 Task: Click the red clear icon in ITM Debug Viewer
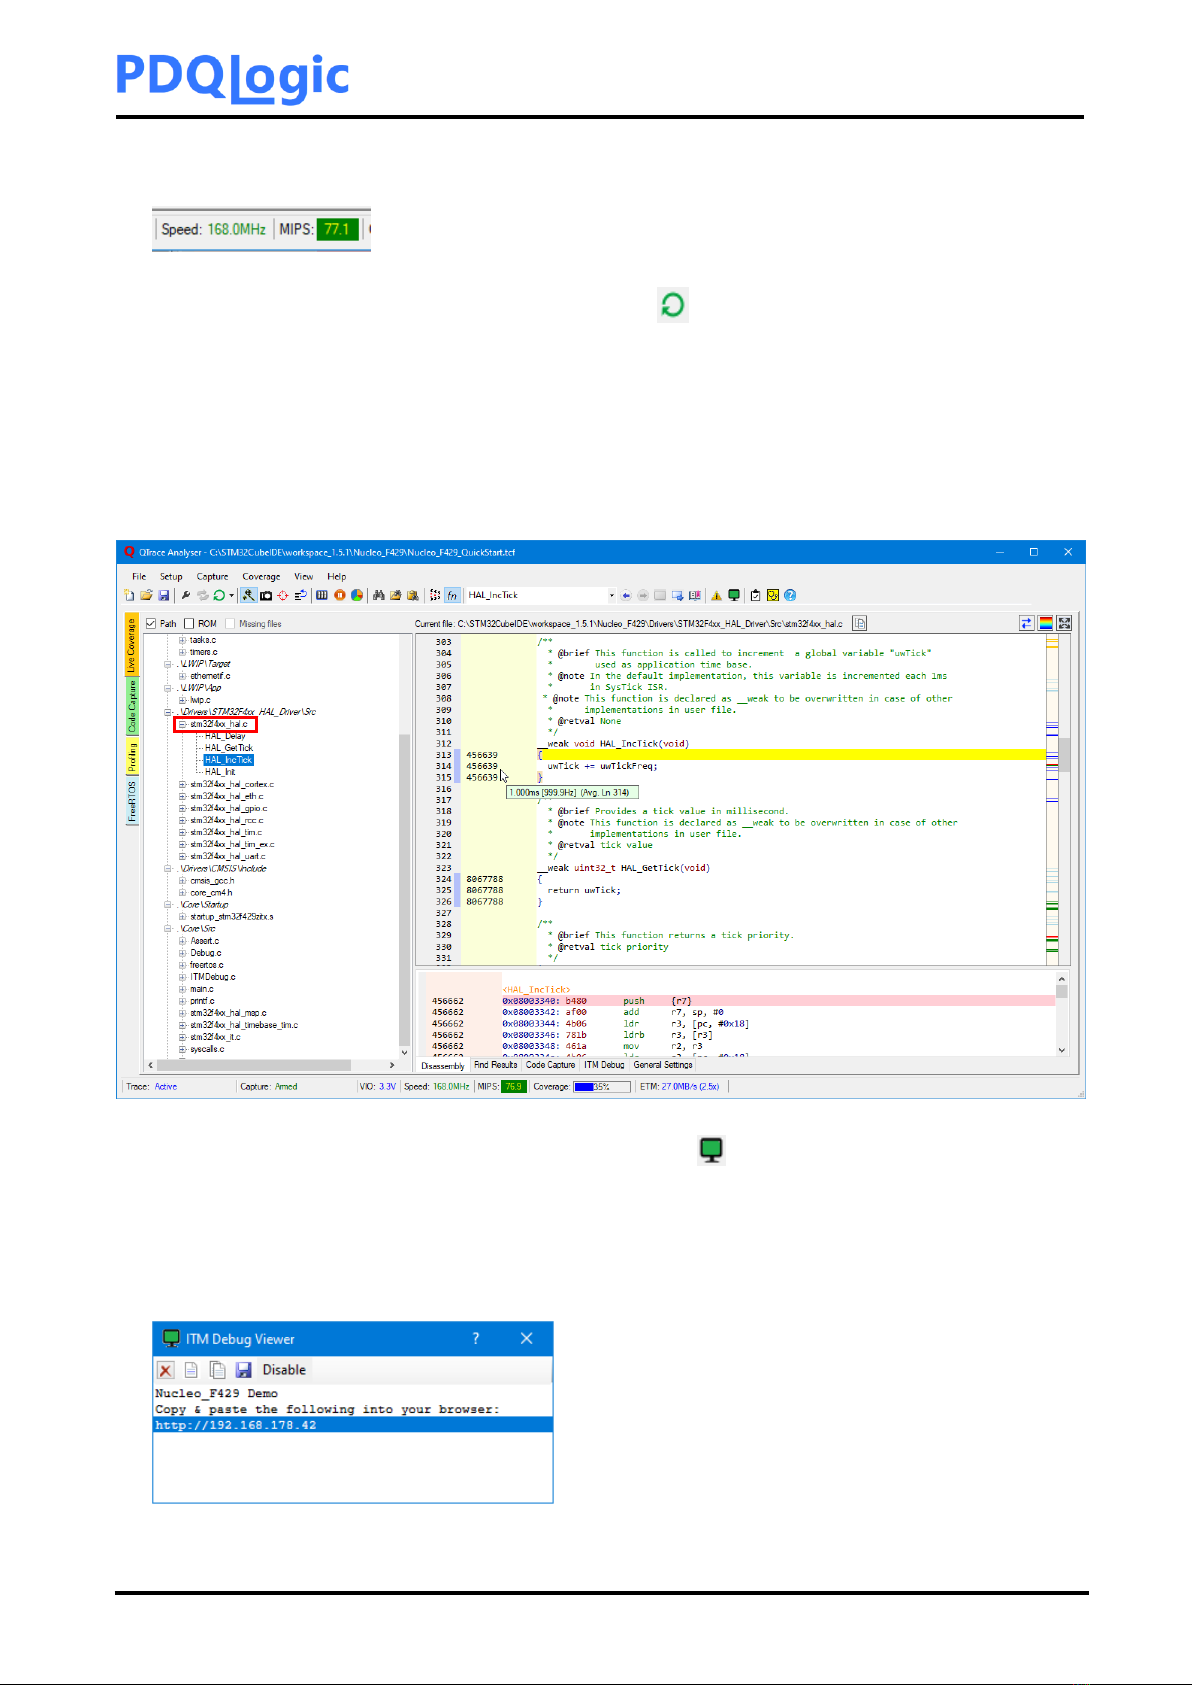tap(166, 1370)
